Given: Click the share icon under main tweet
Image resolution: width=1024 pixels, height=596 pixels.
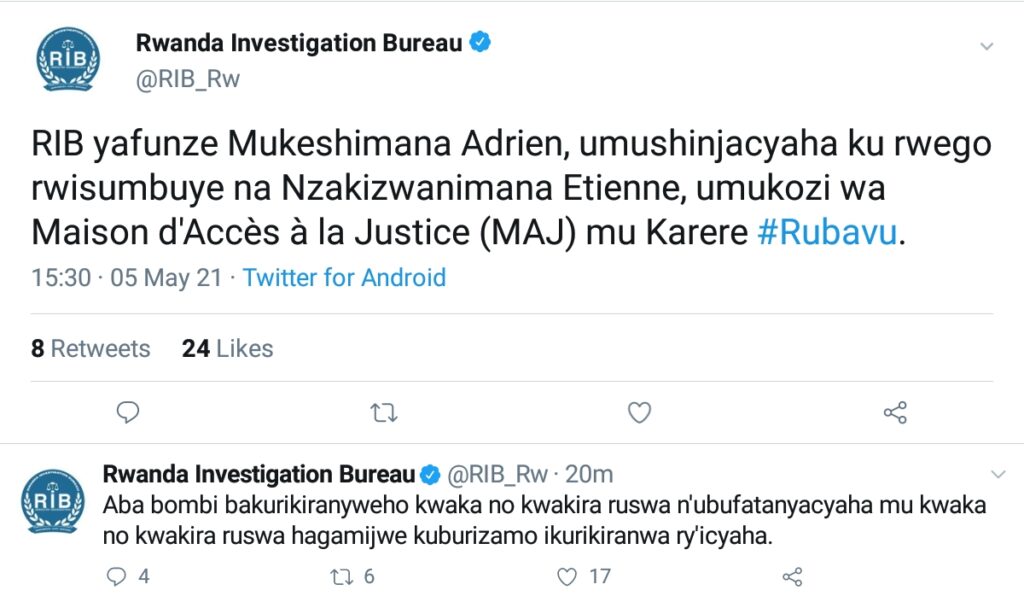Looking at the screenshot, I should click(x=895, y=413).
